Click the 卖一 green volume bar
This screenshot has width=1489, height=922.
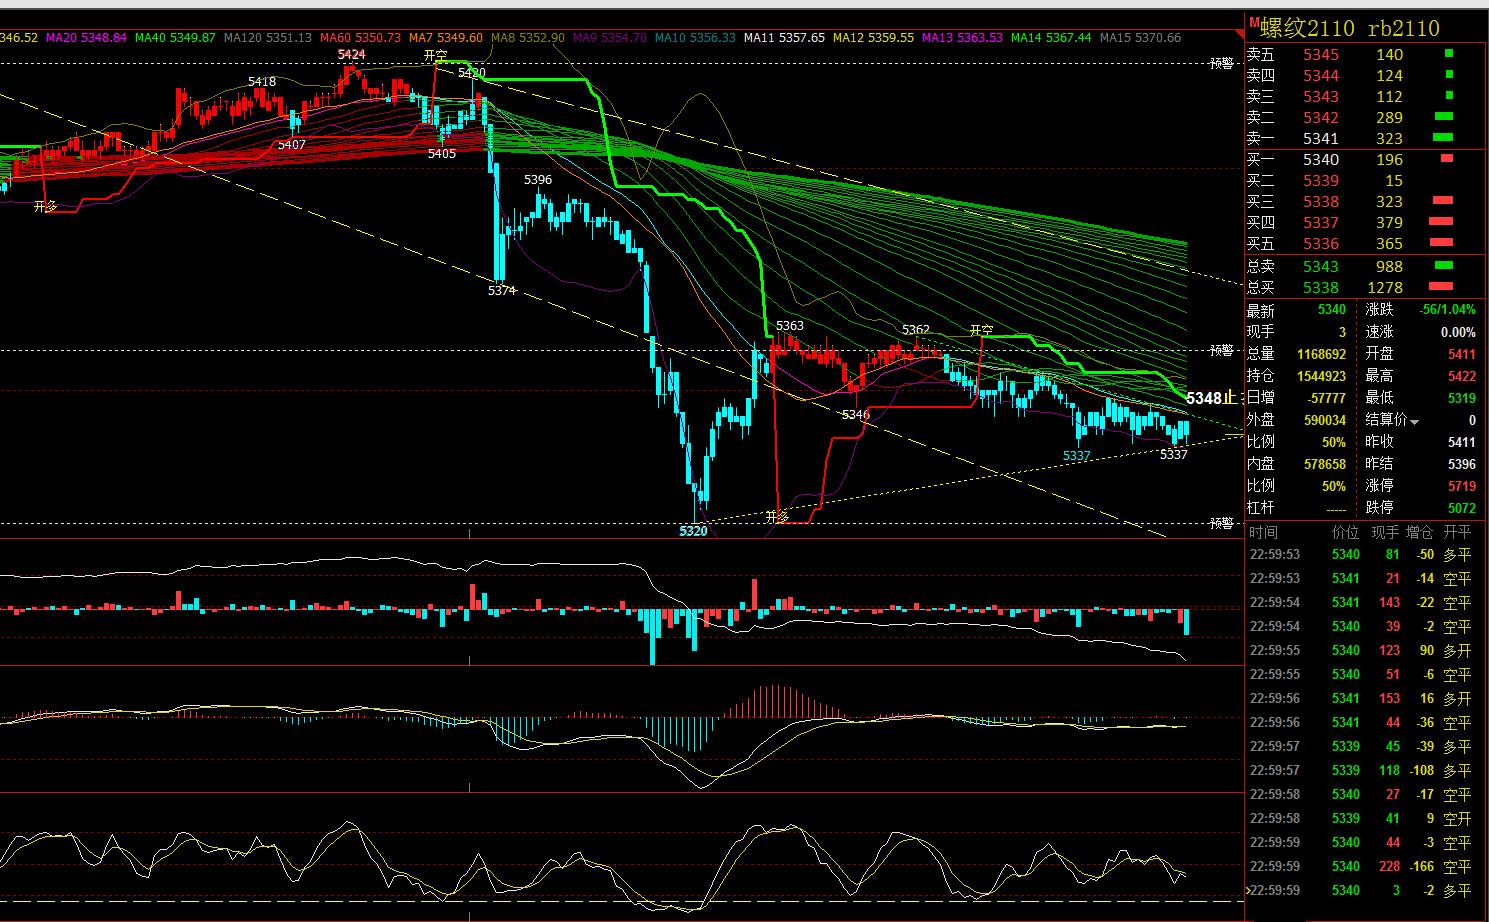pos(1443,138)
